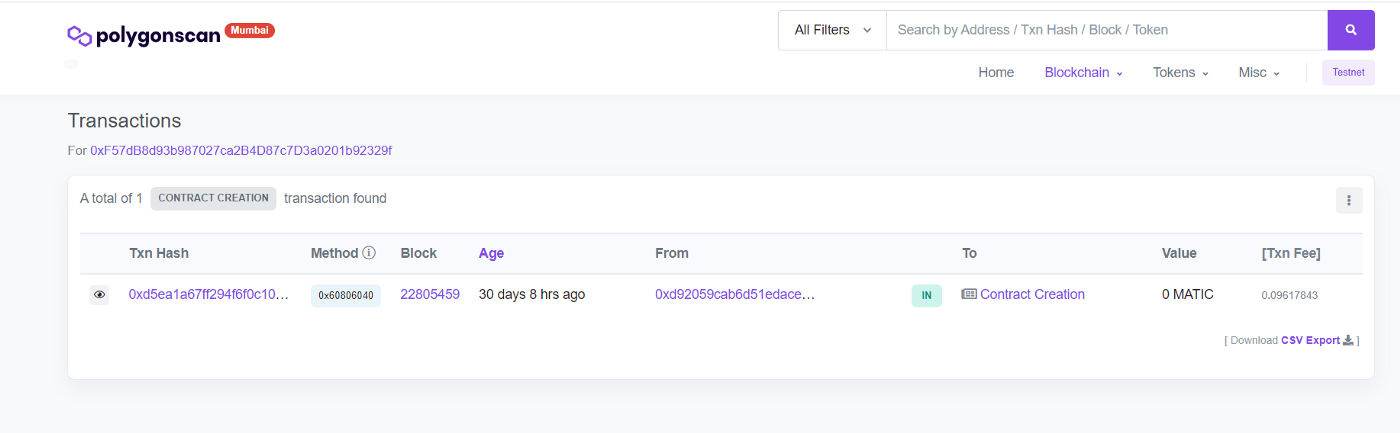Click the Testnet button
Image resolution: width=1400 pixels, height=433 pixels.
(x=1348, y=72)
